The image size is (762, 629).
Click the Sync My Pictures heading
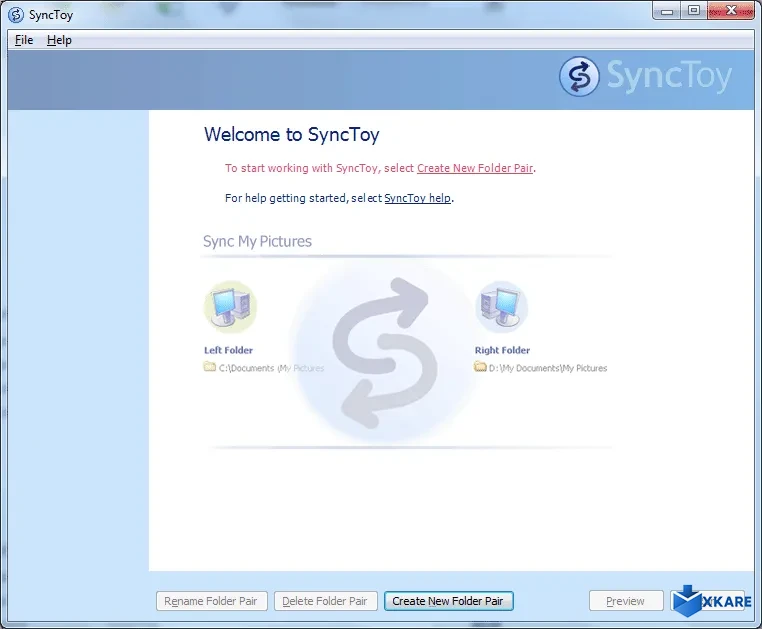pos(257,242)
